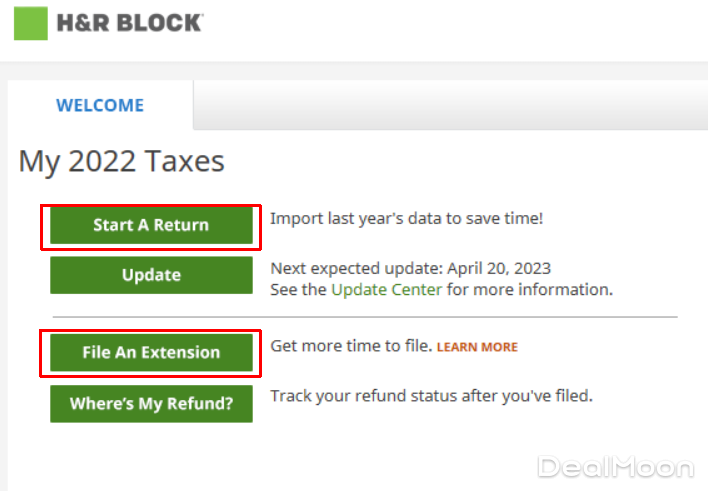Switch to the WELCOME tab
Viewport: 708px width, 491px height.
pos(100,105)
